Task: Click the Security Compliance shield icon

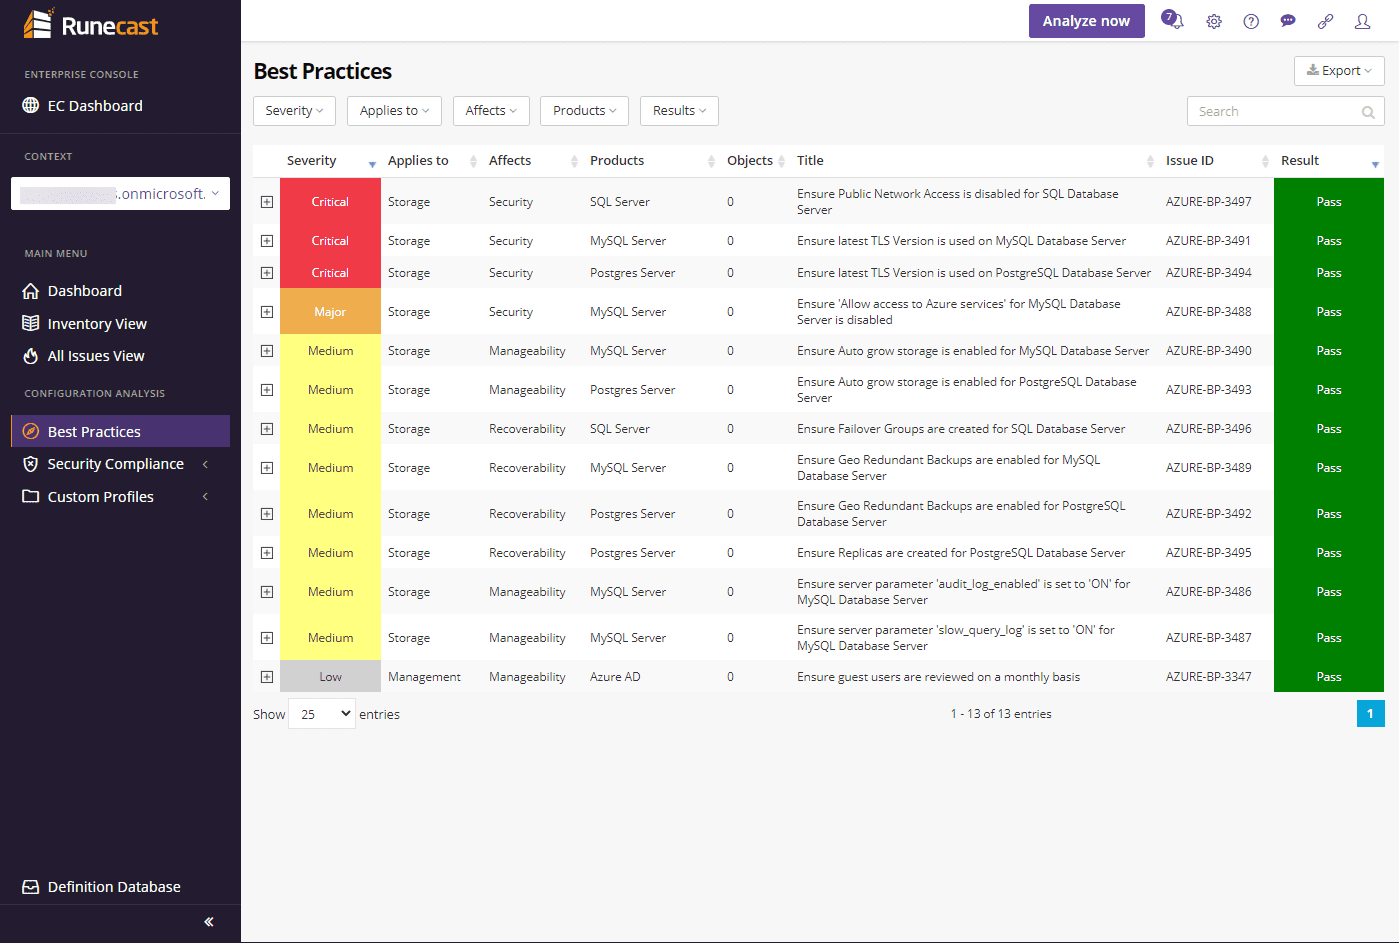Action: tap(31, 464)
